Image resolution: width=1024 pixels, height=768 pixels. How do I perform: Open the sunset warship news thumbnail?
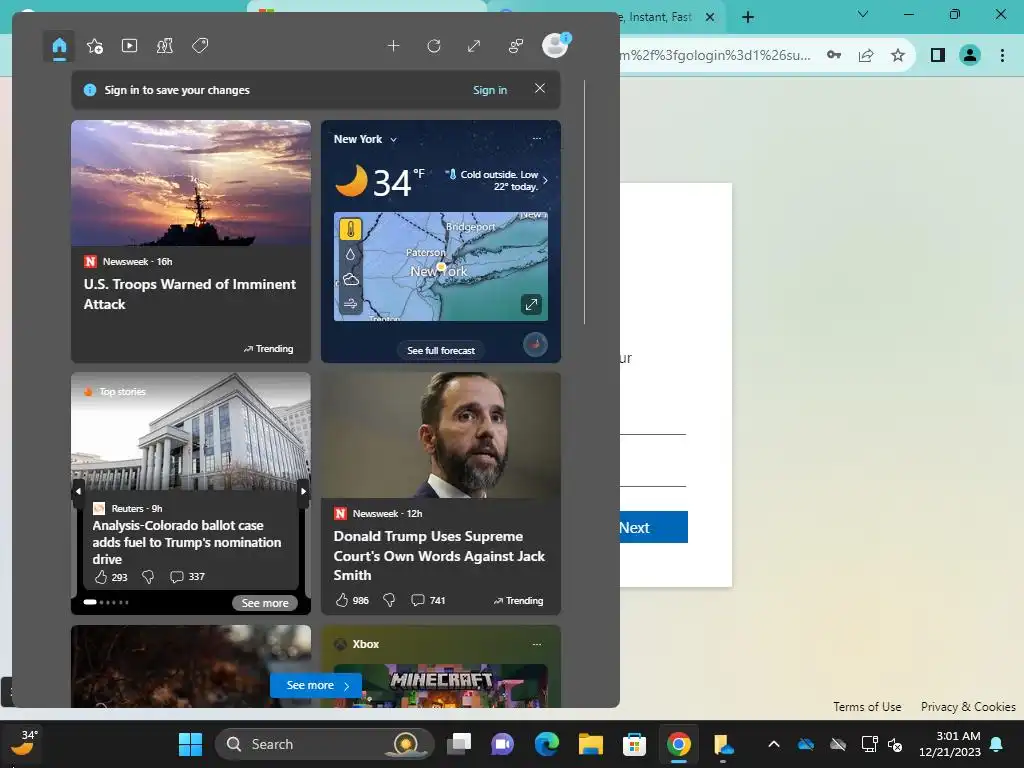point(191,183)
